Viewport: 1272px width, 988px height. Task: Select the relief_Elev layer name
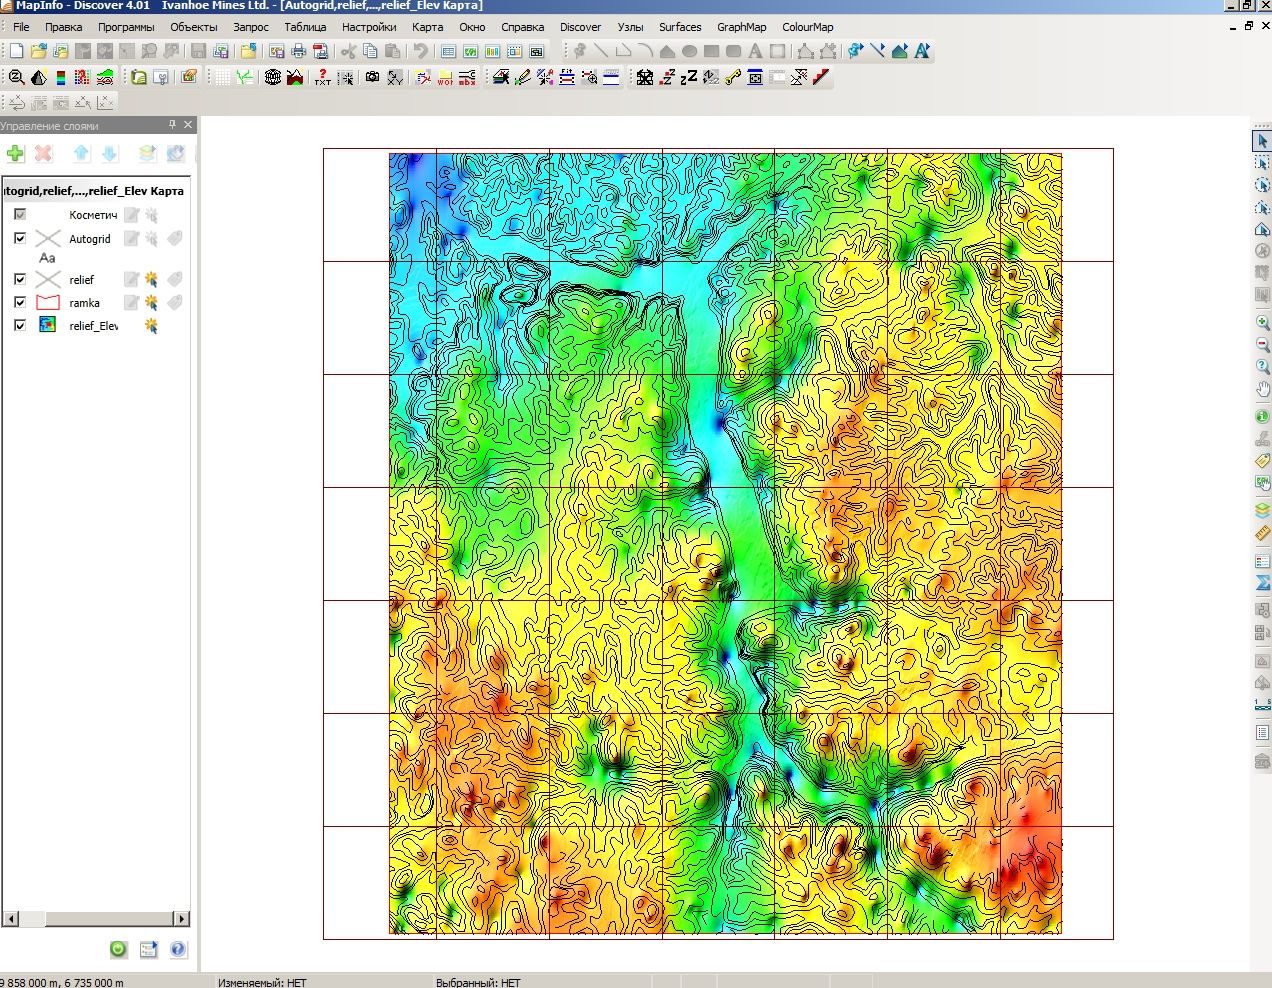pos(93,326)
